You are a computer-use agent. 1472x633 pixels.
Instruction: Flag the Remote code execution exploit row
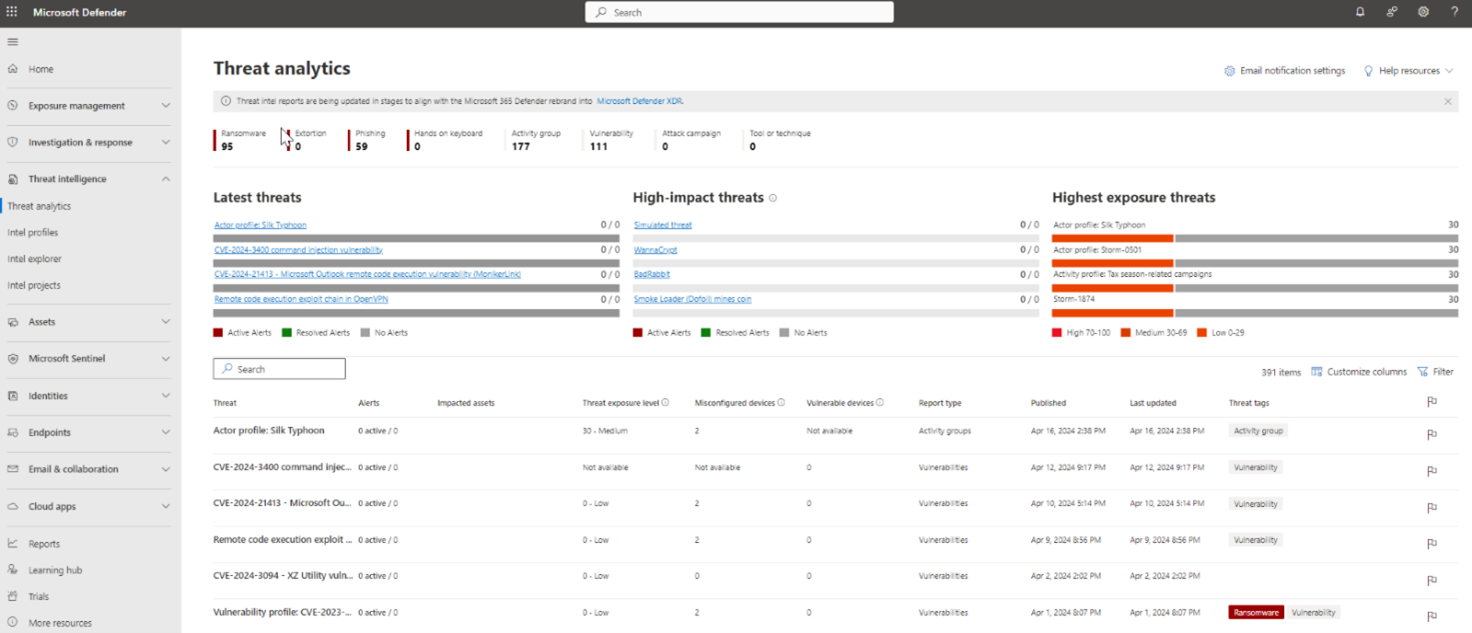(x=1432, y=544)
